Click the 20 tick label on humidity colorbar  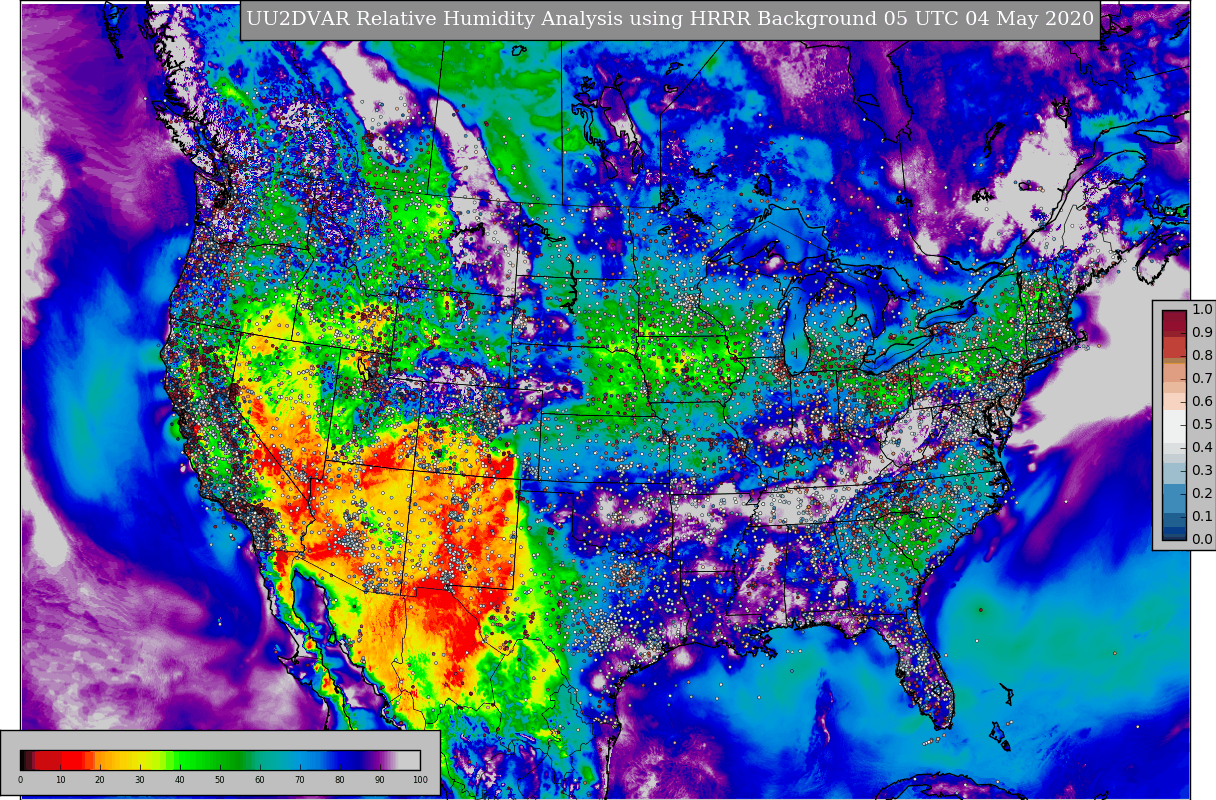point(100,780)
